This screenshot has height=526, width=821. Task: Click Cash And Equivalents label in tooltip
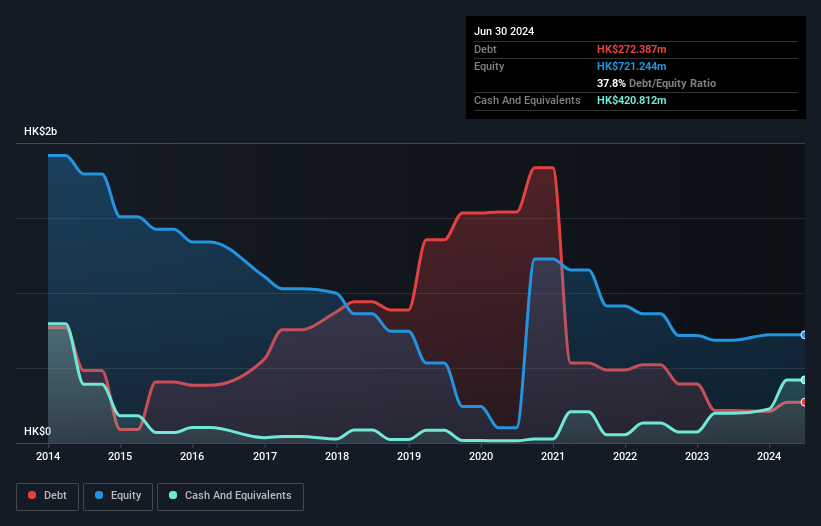(527, 100)
